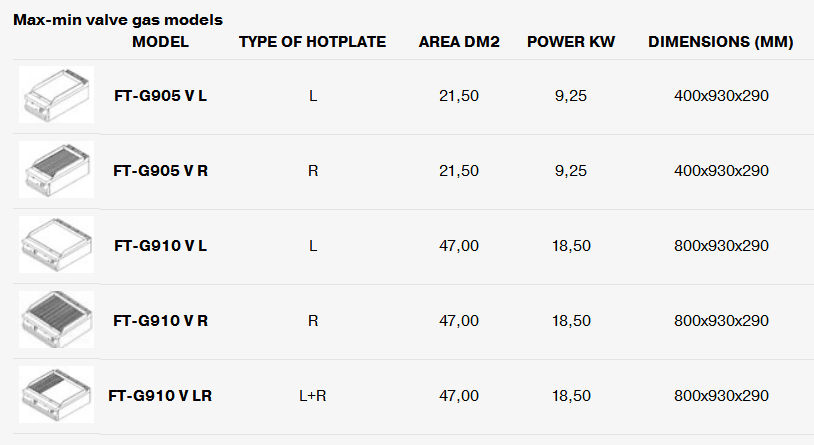Viewport: 814px width, 445px height.
Task: Click the FT-G905 V L model name
Action: point(160,96)
